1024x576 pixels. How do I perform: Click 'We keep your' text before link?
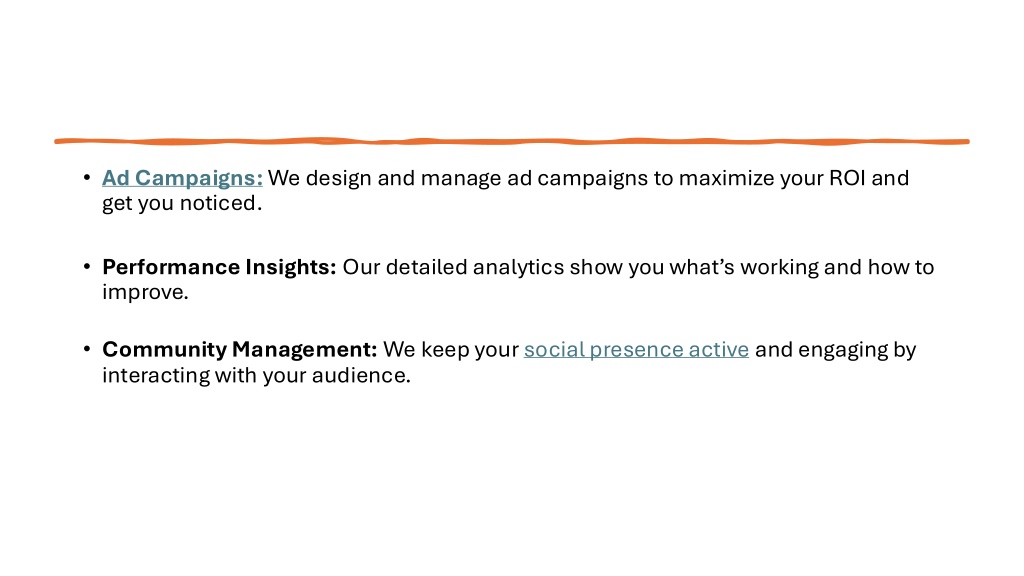coord(451,349)
